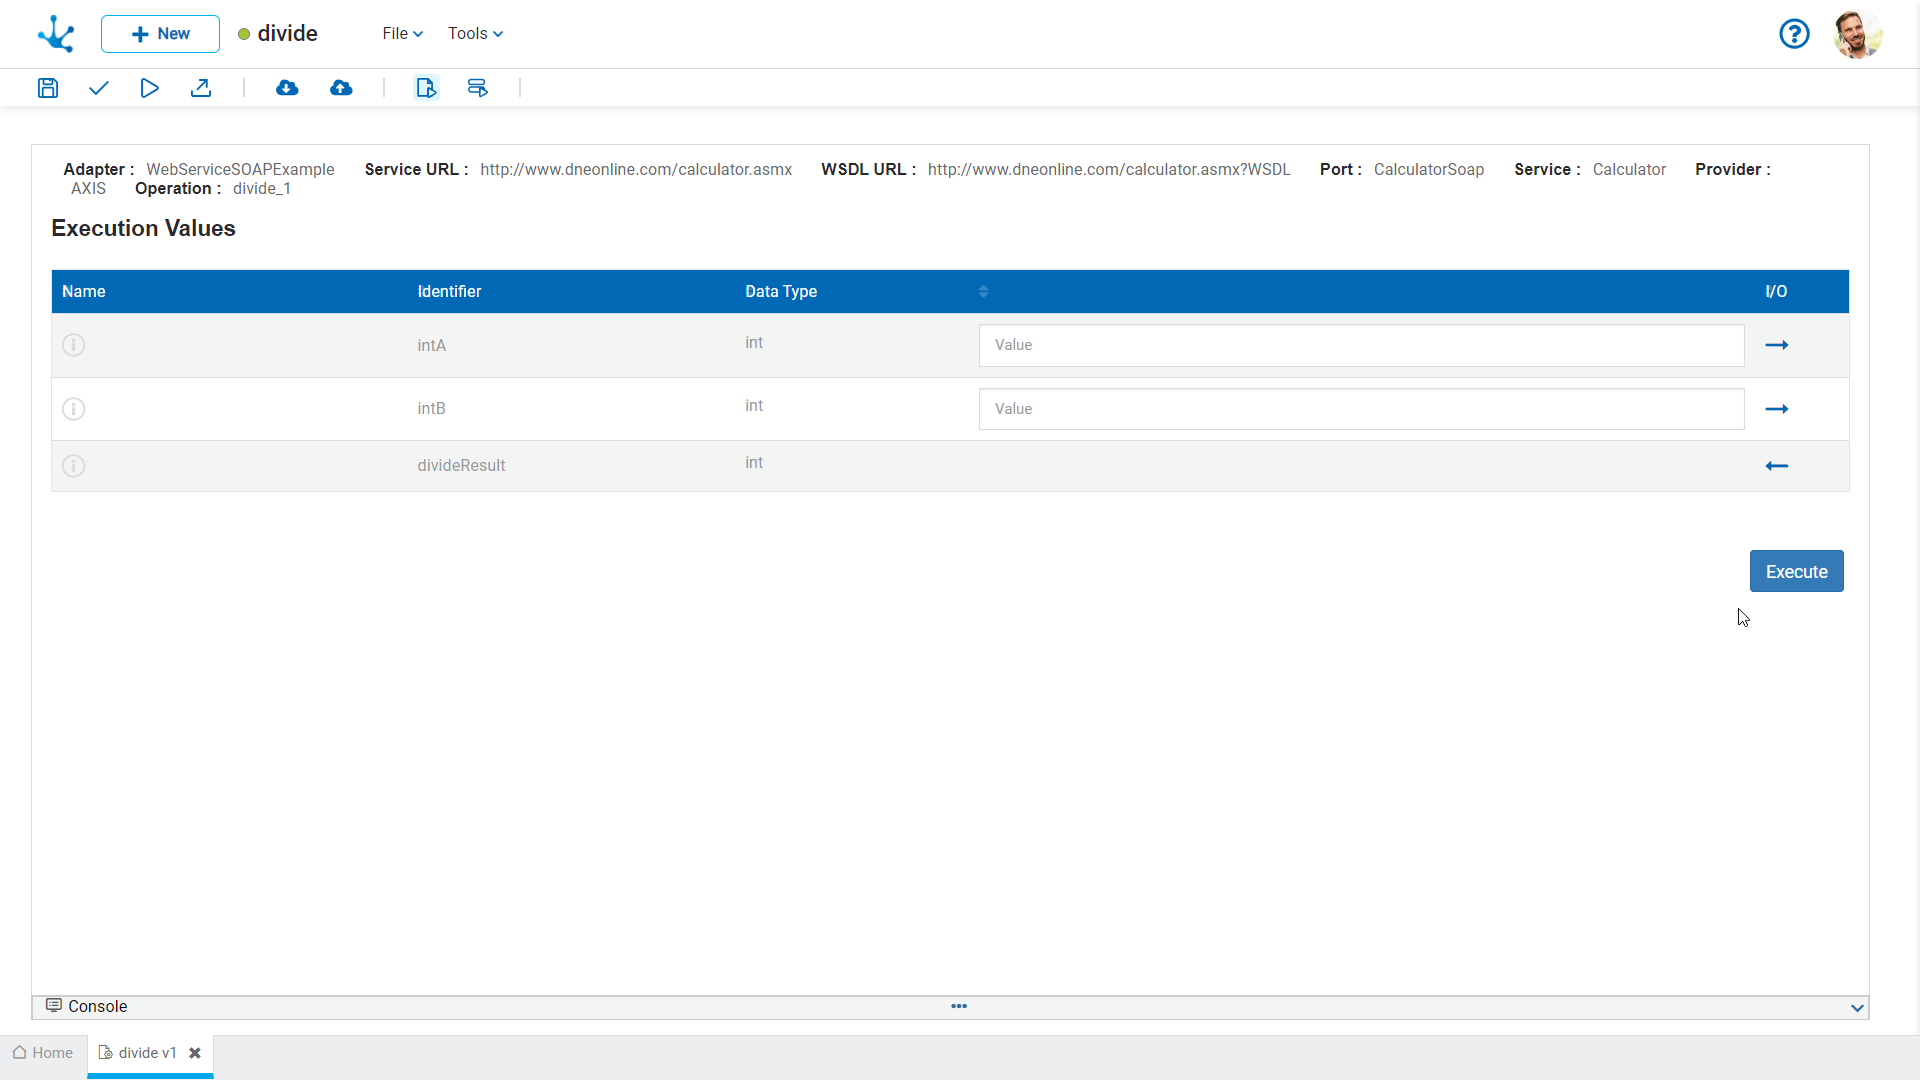Viewport: 1920px width, 1080px height.
Task: Click the cloud upload icon
Action: coord(341,88)
